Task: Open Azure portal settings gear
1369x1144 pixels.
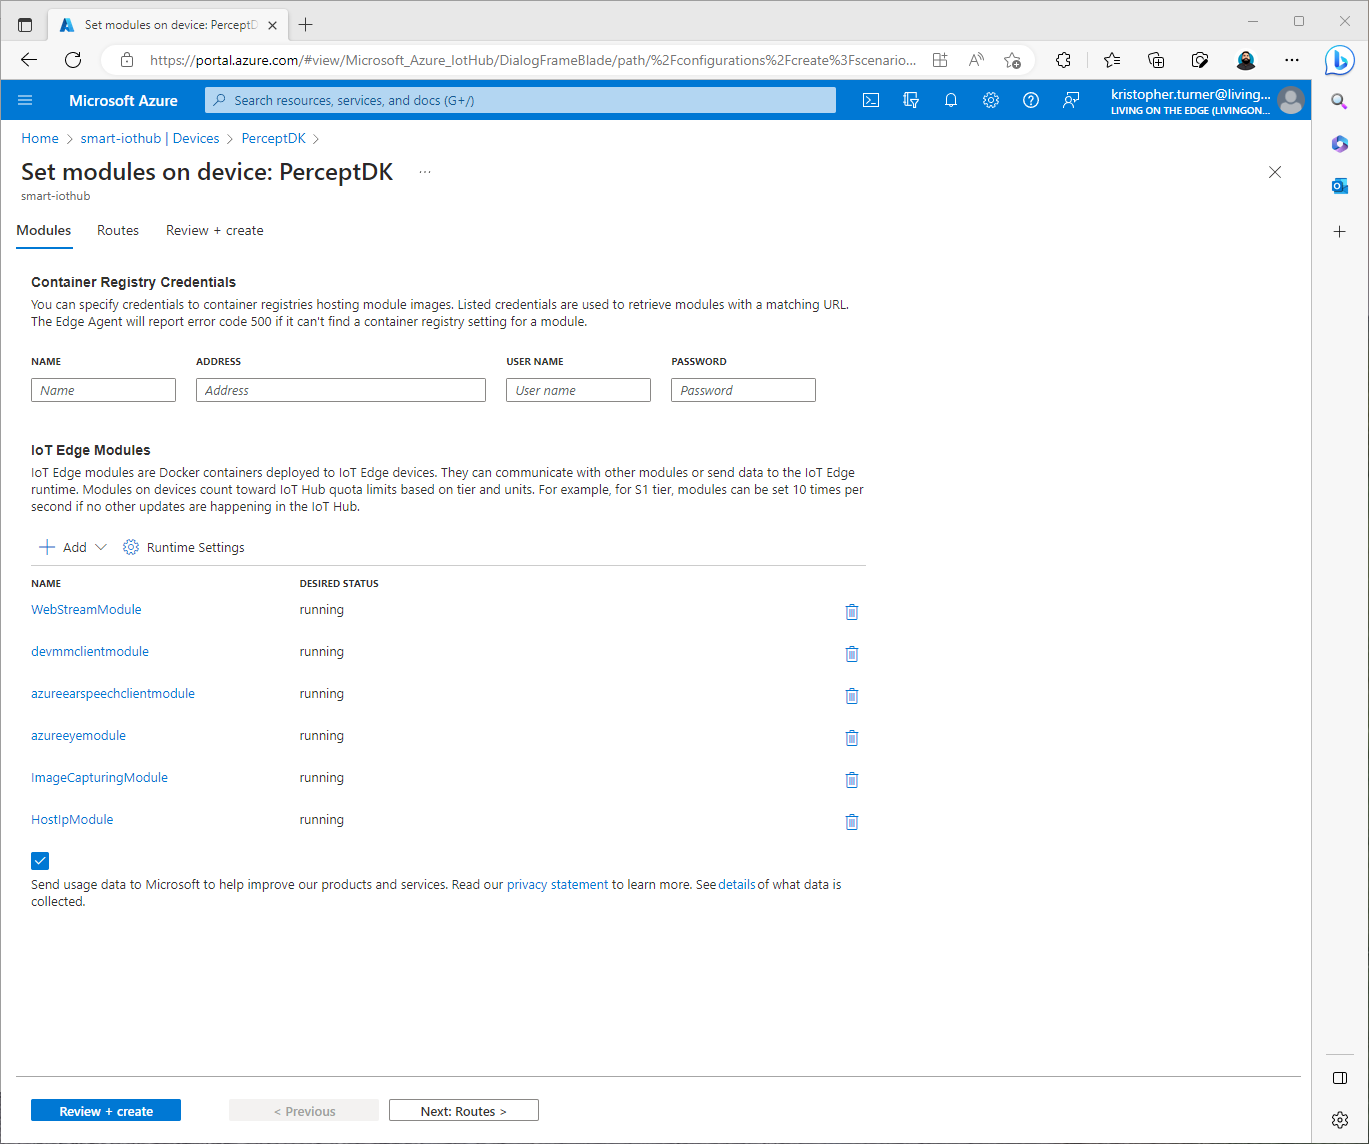Action: [x=991, y=100]
